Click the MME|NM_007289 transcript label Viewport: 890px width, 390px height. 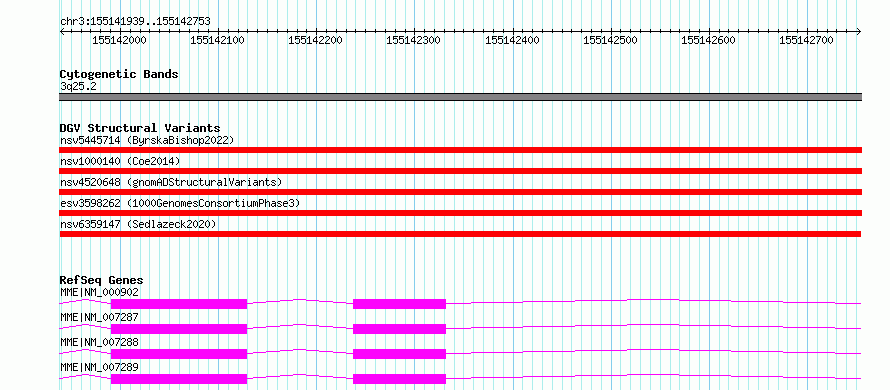[99, 367]
